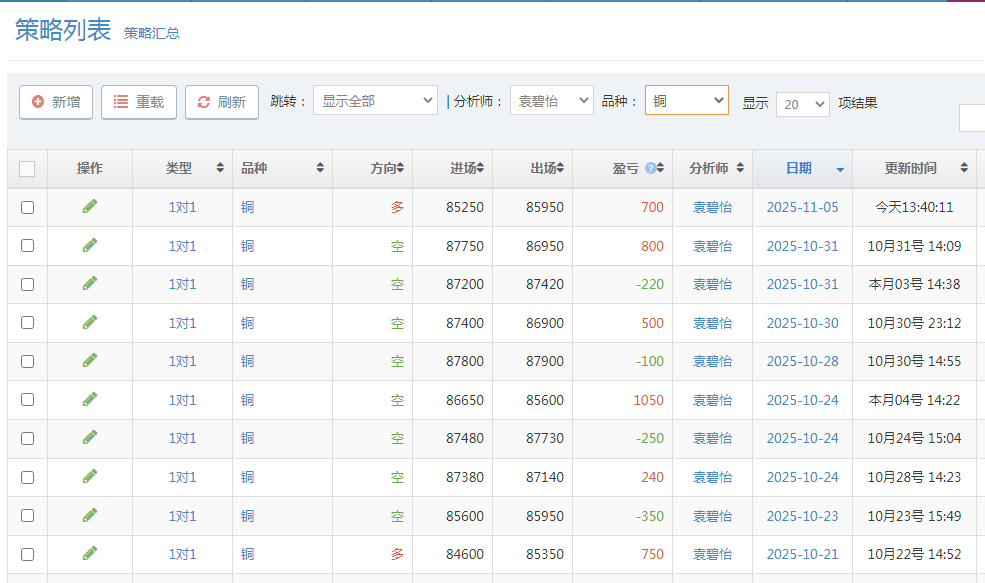
Task: Click edit pencil for the 2025-10-30 row
Action: click(90, 322)
